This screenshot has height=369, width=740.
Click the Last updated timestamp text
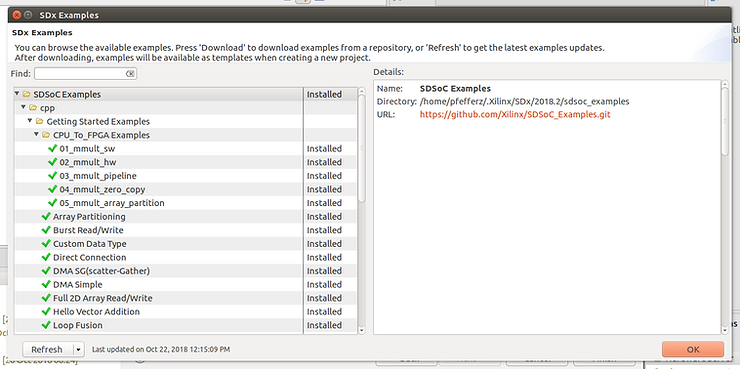point(161,350)
